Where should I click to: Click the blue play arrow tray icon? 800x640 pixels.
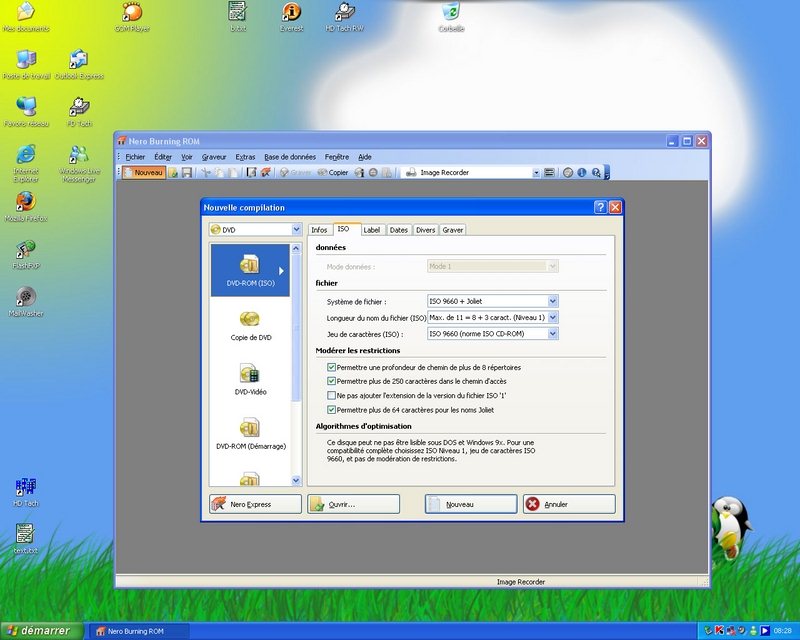point(764,631)
